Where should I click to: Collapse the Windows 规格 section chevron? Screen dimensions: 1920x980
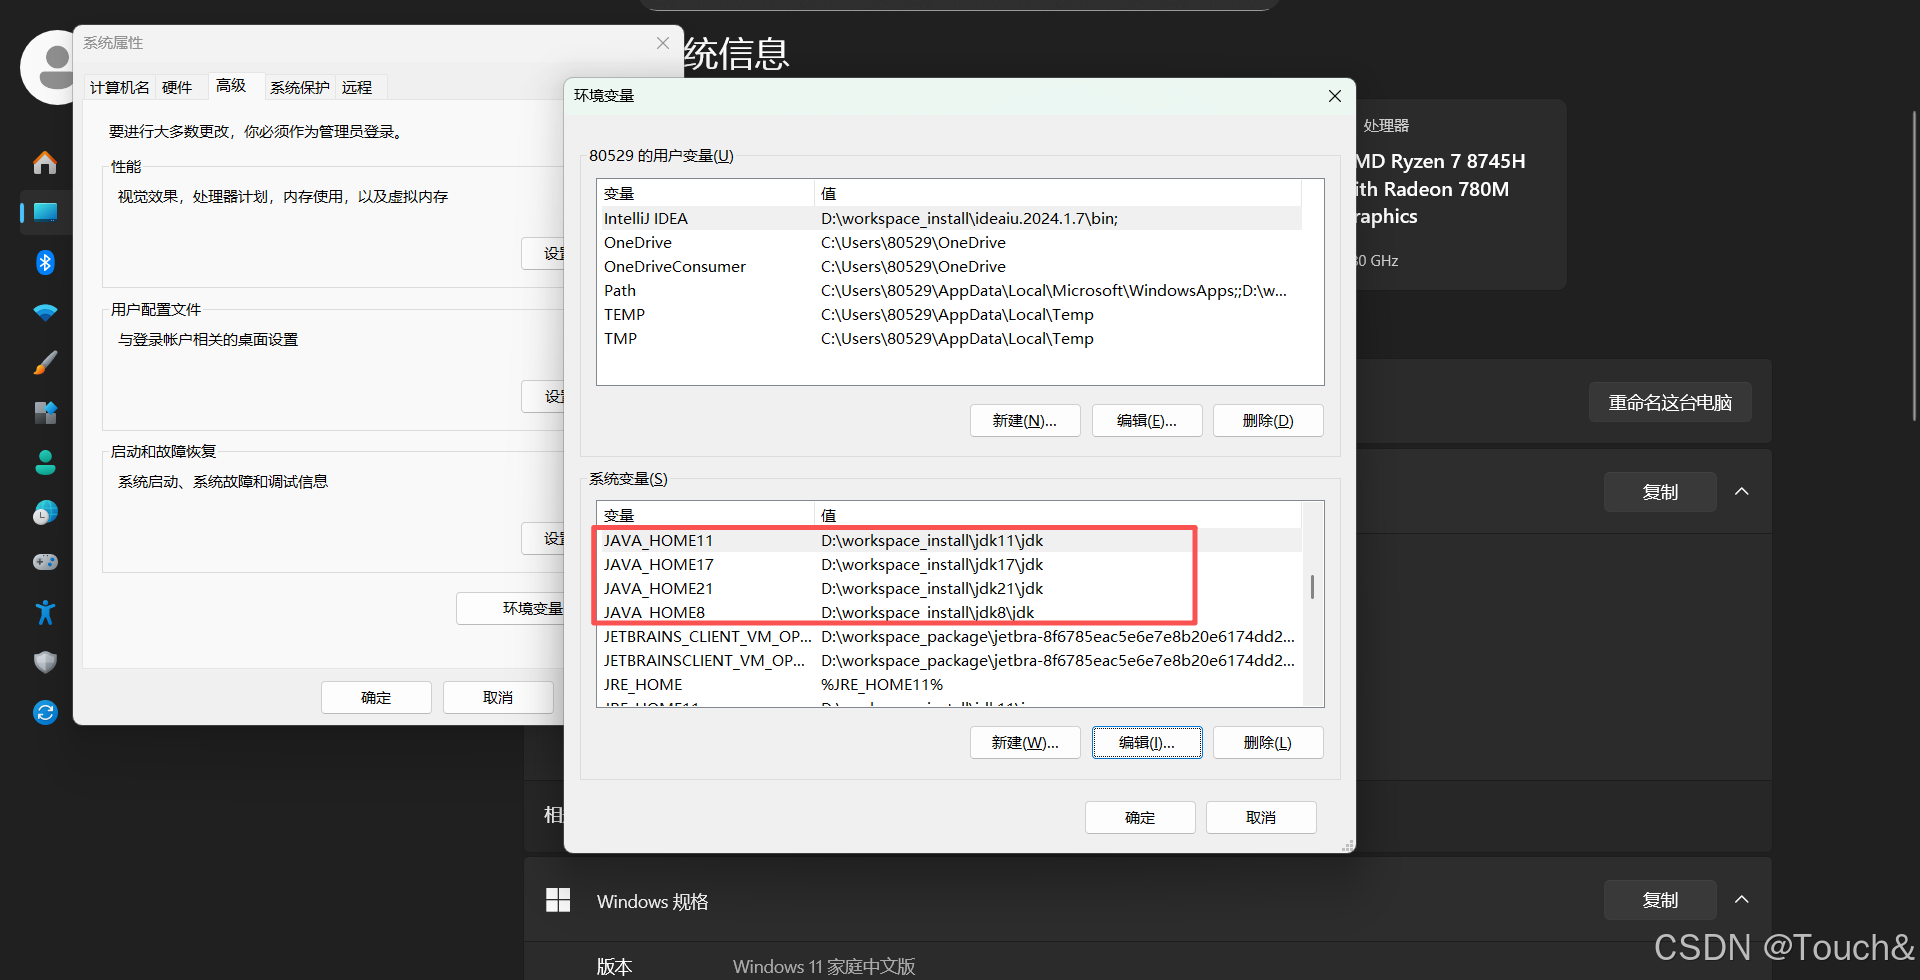1741,900
